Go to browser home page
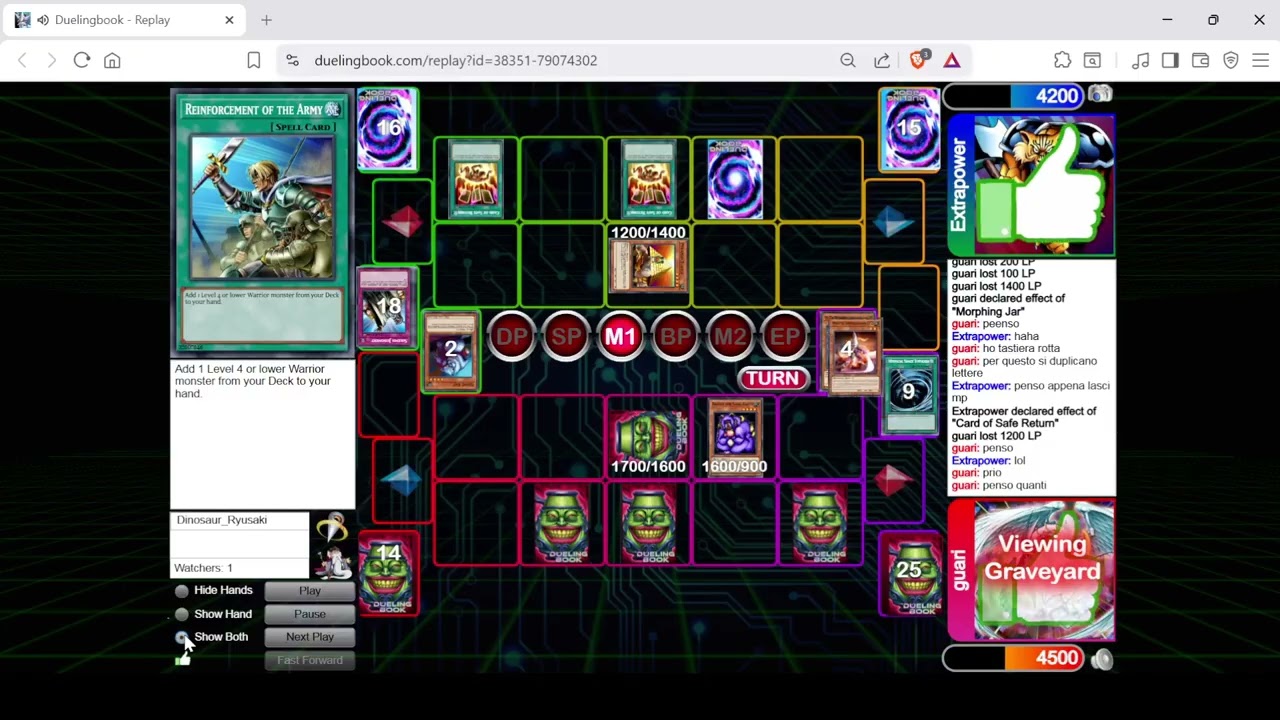The height and width of the screenshot is (720, 1280). tap(112, 60)
